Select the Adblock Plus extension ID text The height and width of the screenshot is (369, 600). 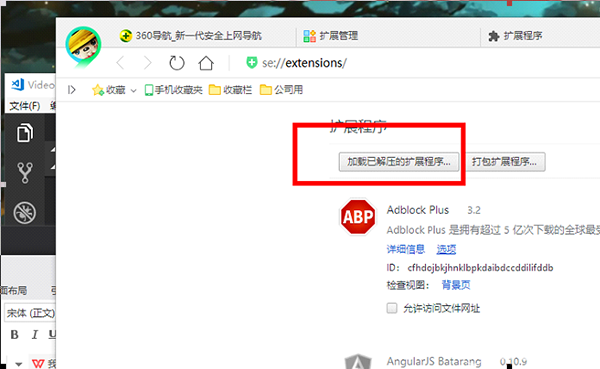coord(480,268)
